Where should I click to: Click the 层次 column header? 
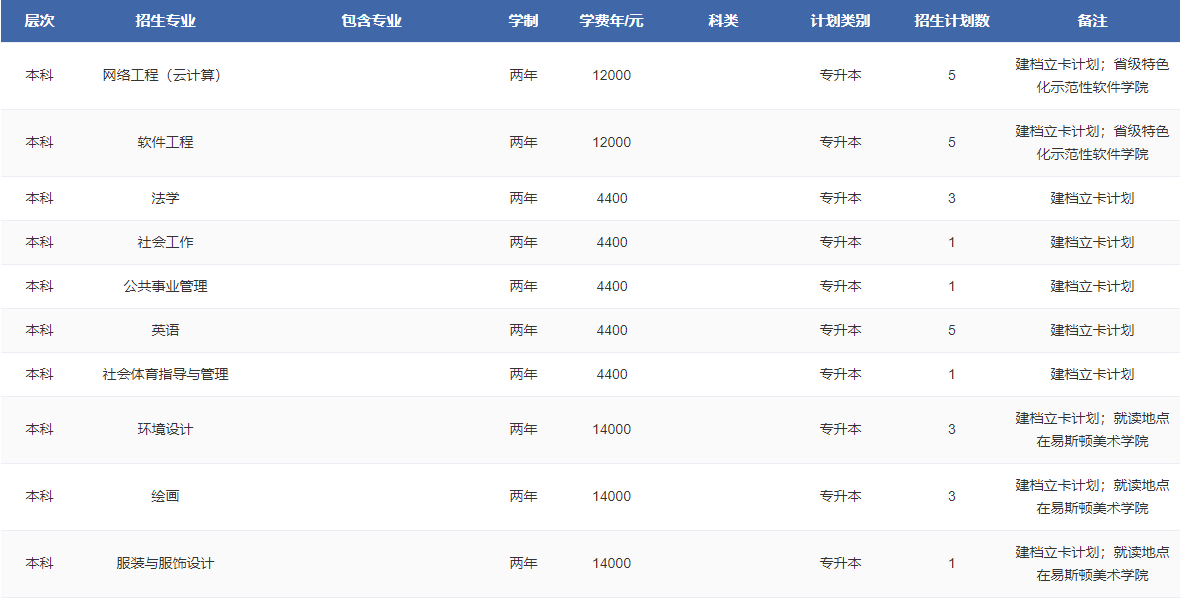coord(39,21)
